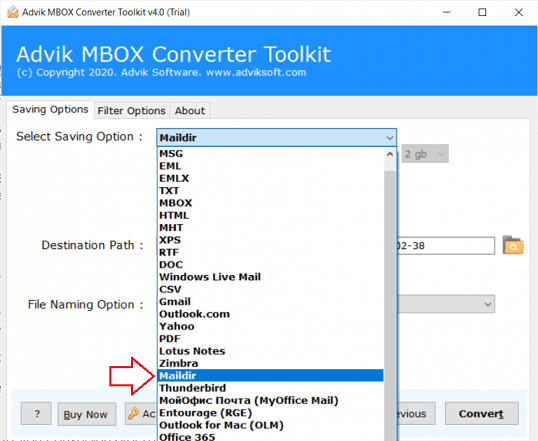The image size is (538, 441).
Task: Switch to the Filter Options tab
Action: pyautogui.click(x=131, y=111)
